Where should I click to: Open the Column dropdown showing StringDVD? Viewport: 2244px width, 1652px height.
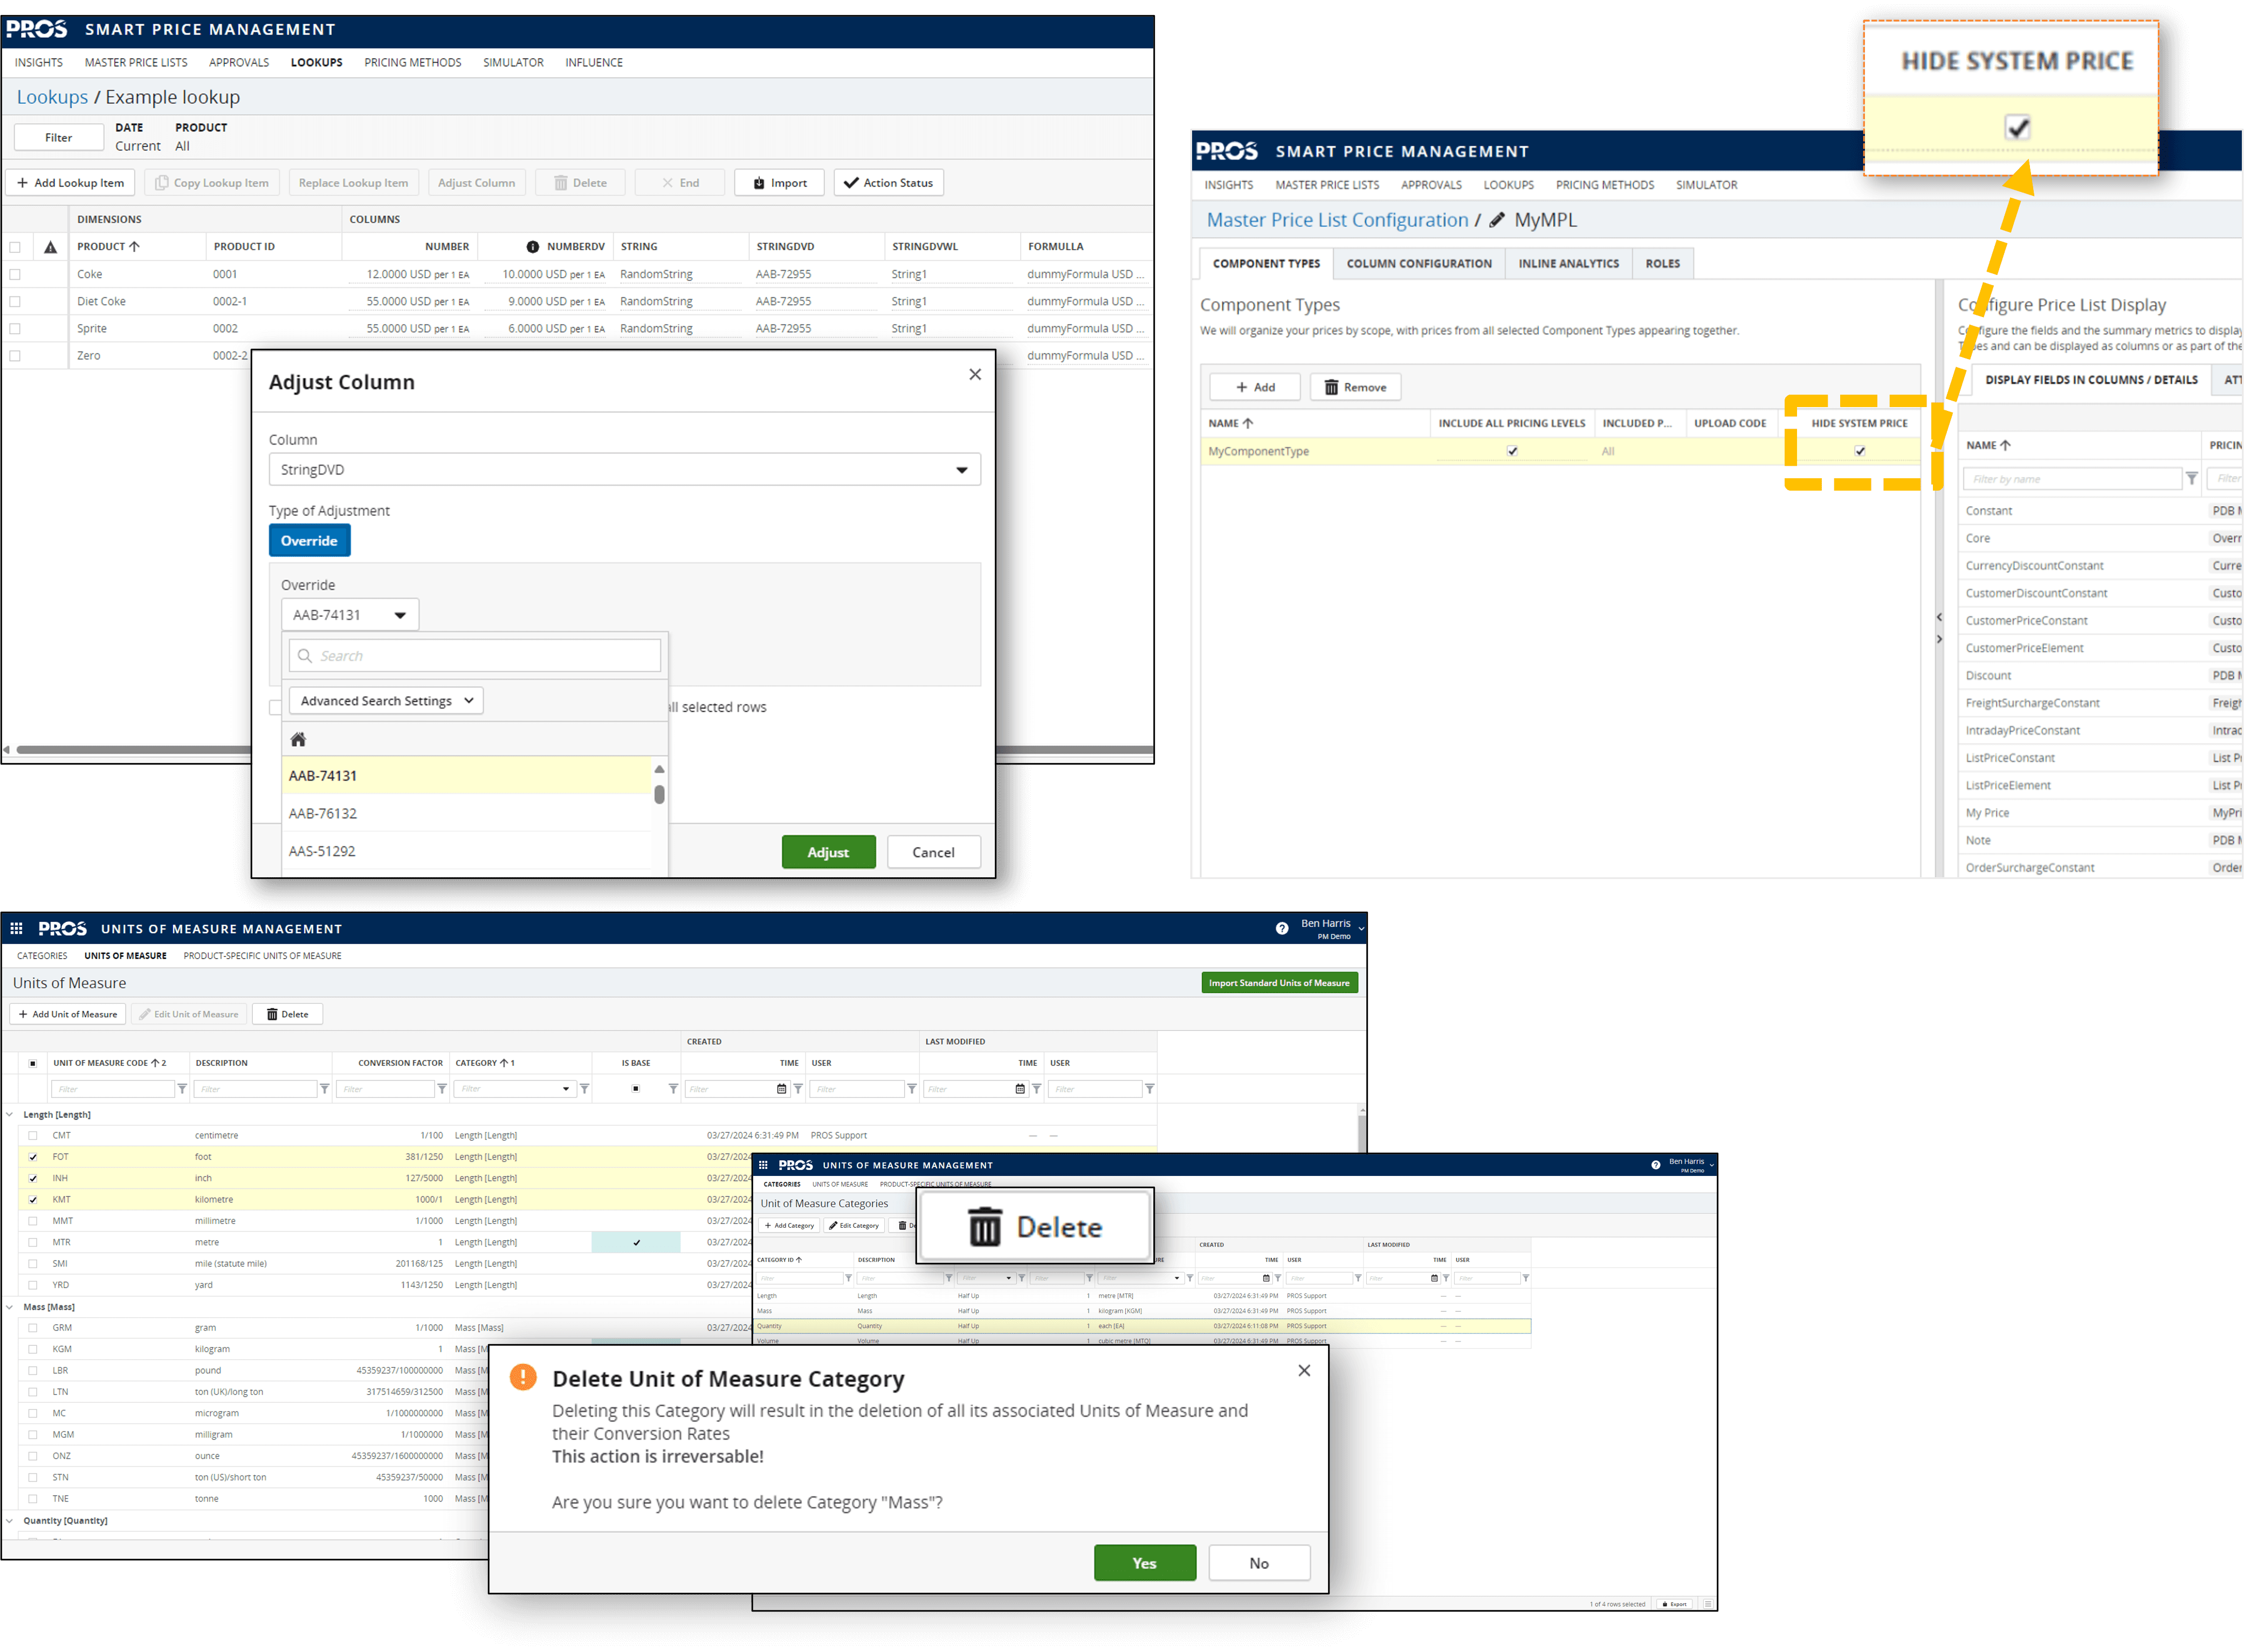click(624, 470)
